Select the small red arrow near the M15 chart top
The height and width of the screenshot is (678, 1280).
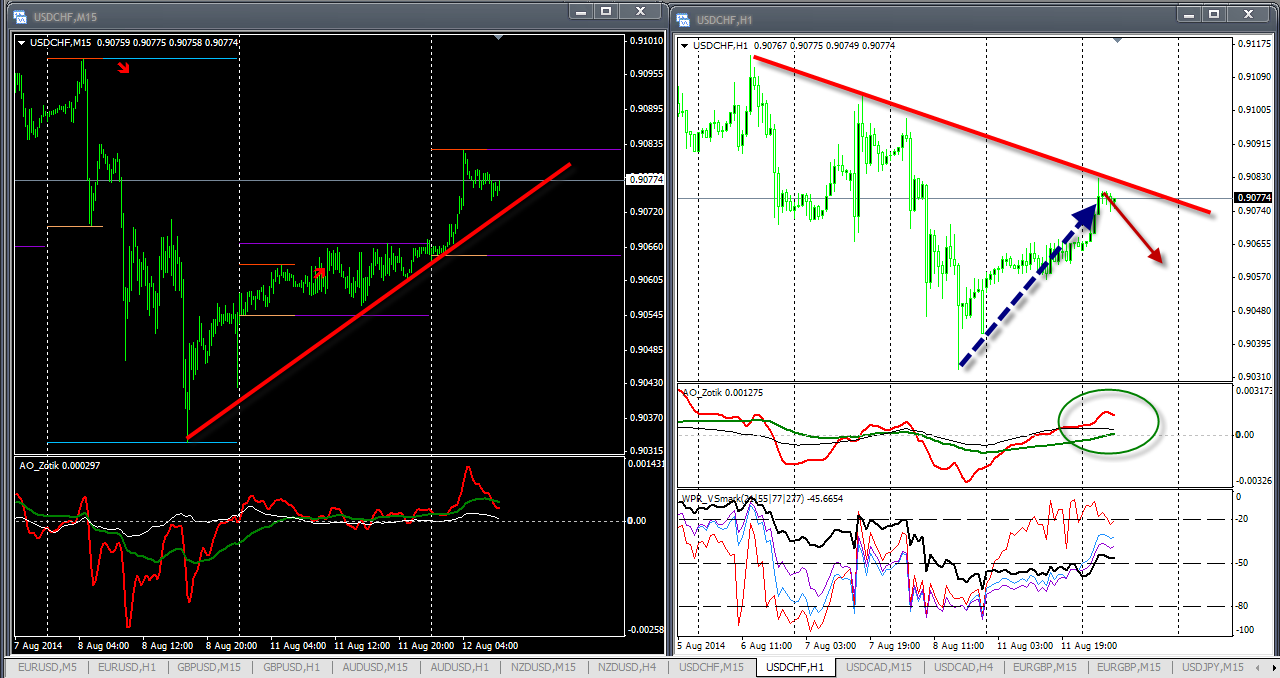click(x=123, y=68)
